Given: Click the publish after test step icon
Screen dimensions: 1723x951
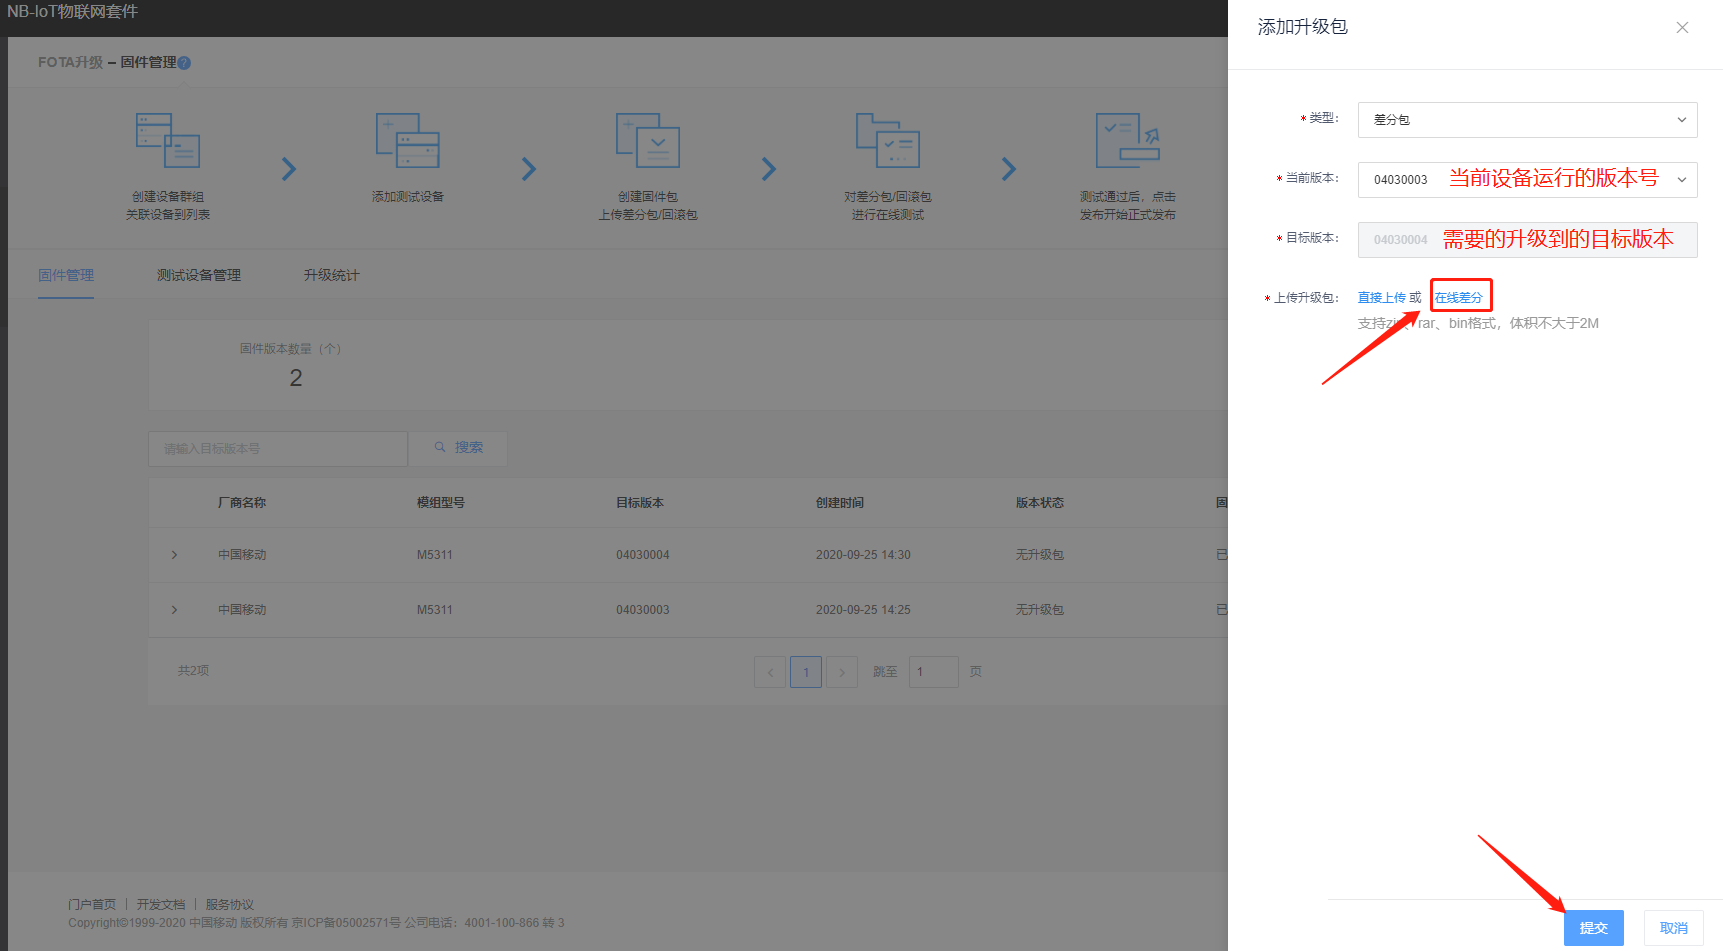Looking at the screenshot, I should [1128, 140].
